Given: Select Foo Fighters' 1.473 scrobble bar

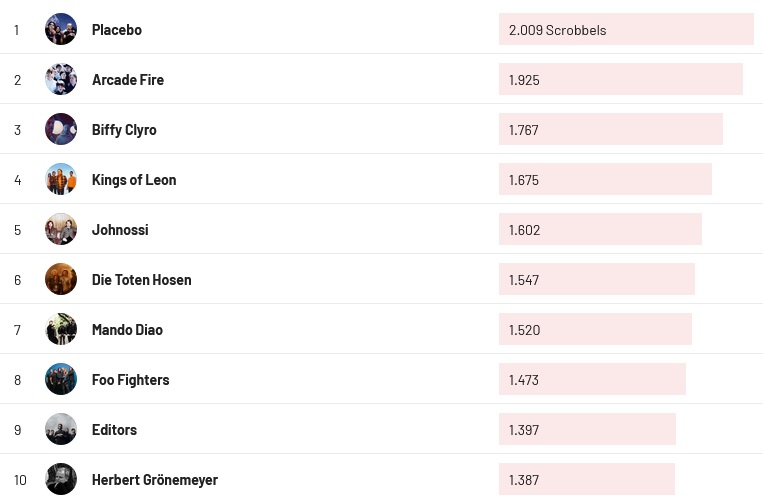Looking at the screenshot, I should coord(592,379).
